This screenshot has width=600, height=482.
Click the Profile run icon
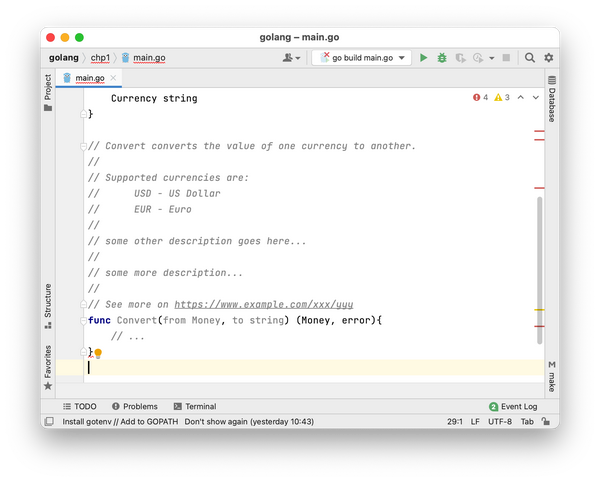478,58
